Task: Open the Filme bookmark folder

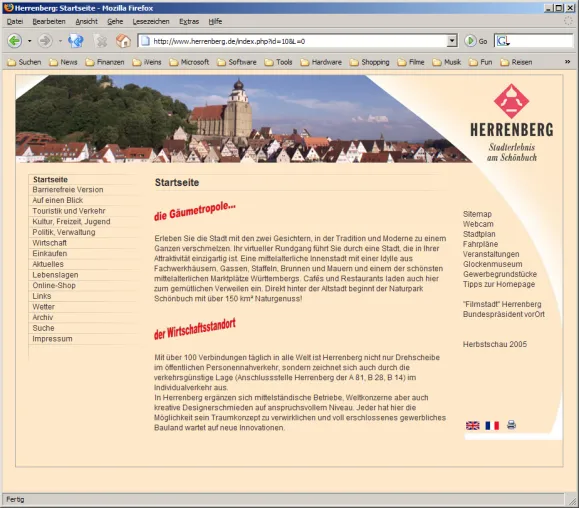Action: (411, 62)
